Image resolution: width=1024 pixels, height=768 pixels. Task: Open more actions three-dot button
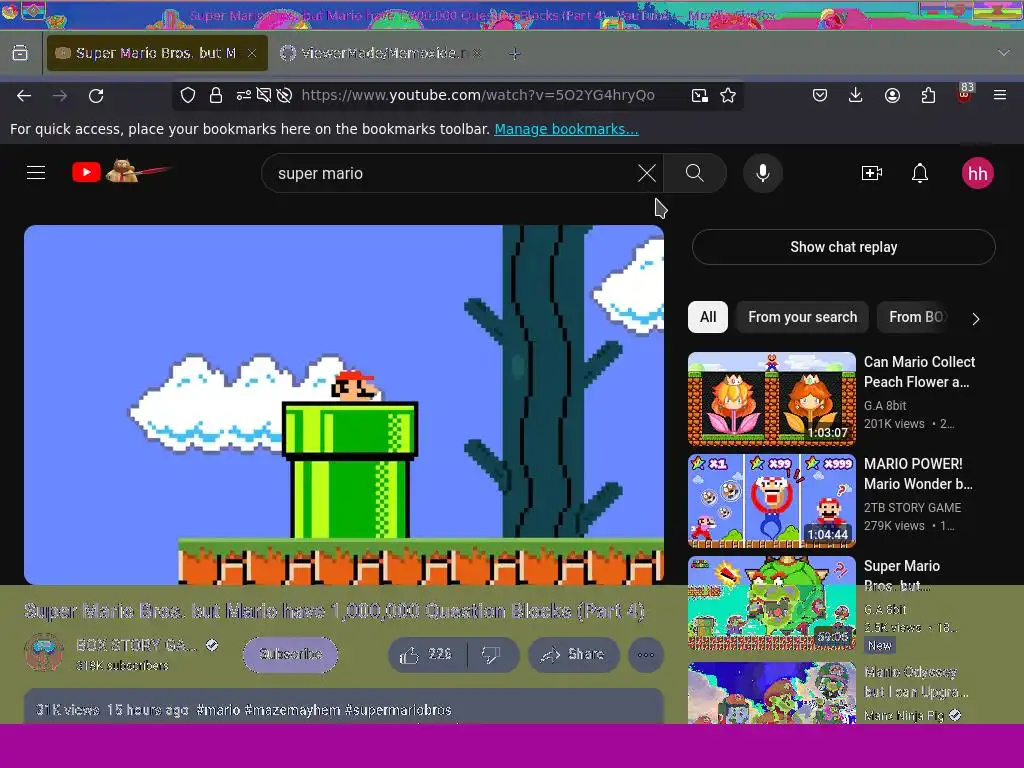(646, 654)
